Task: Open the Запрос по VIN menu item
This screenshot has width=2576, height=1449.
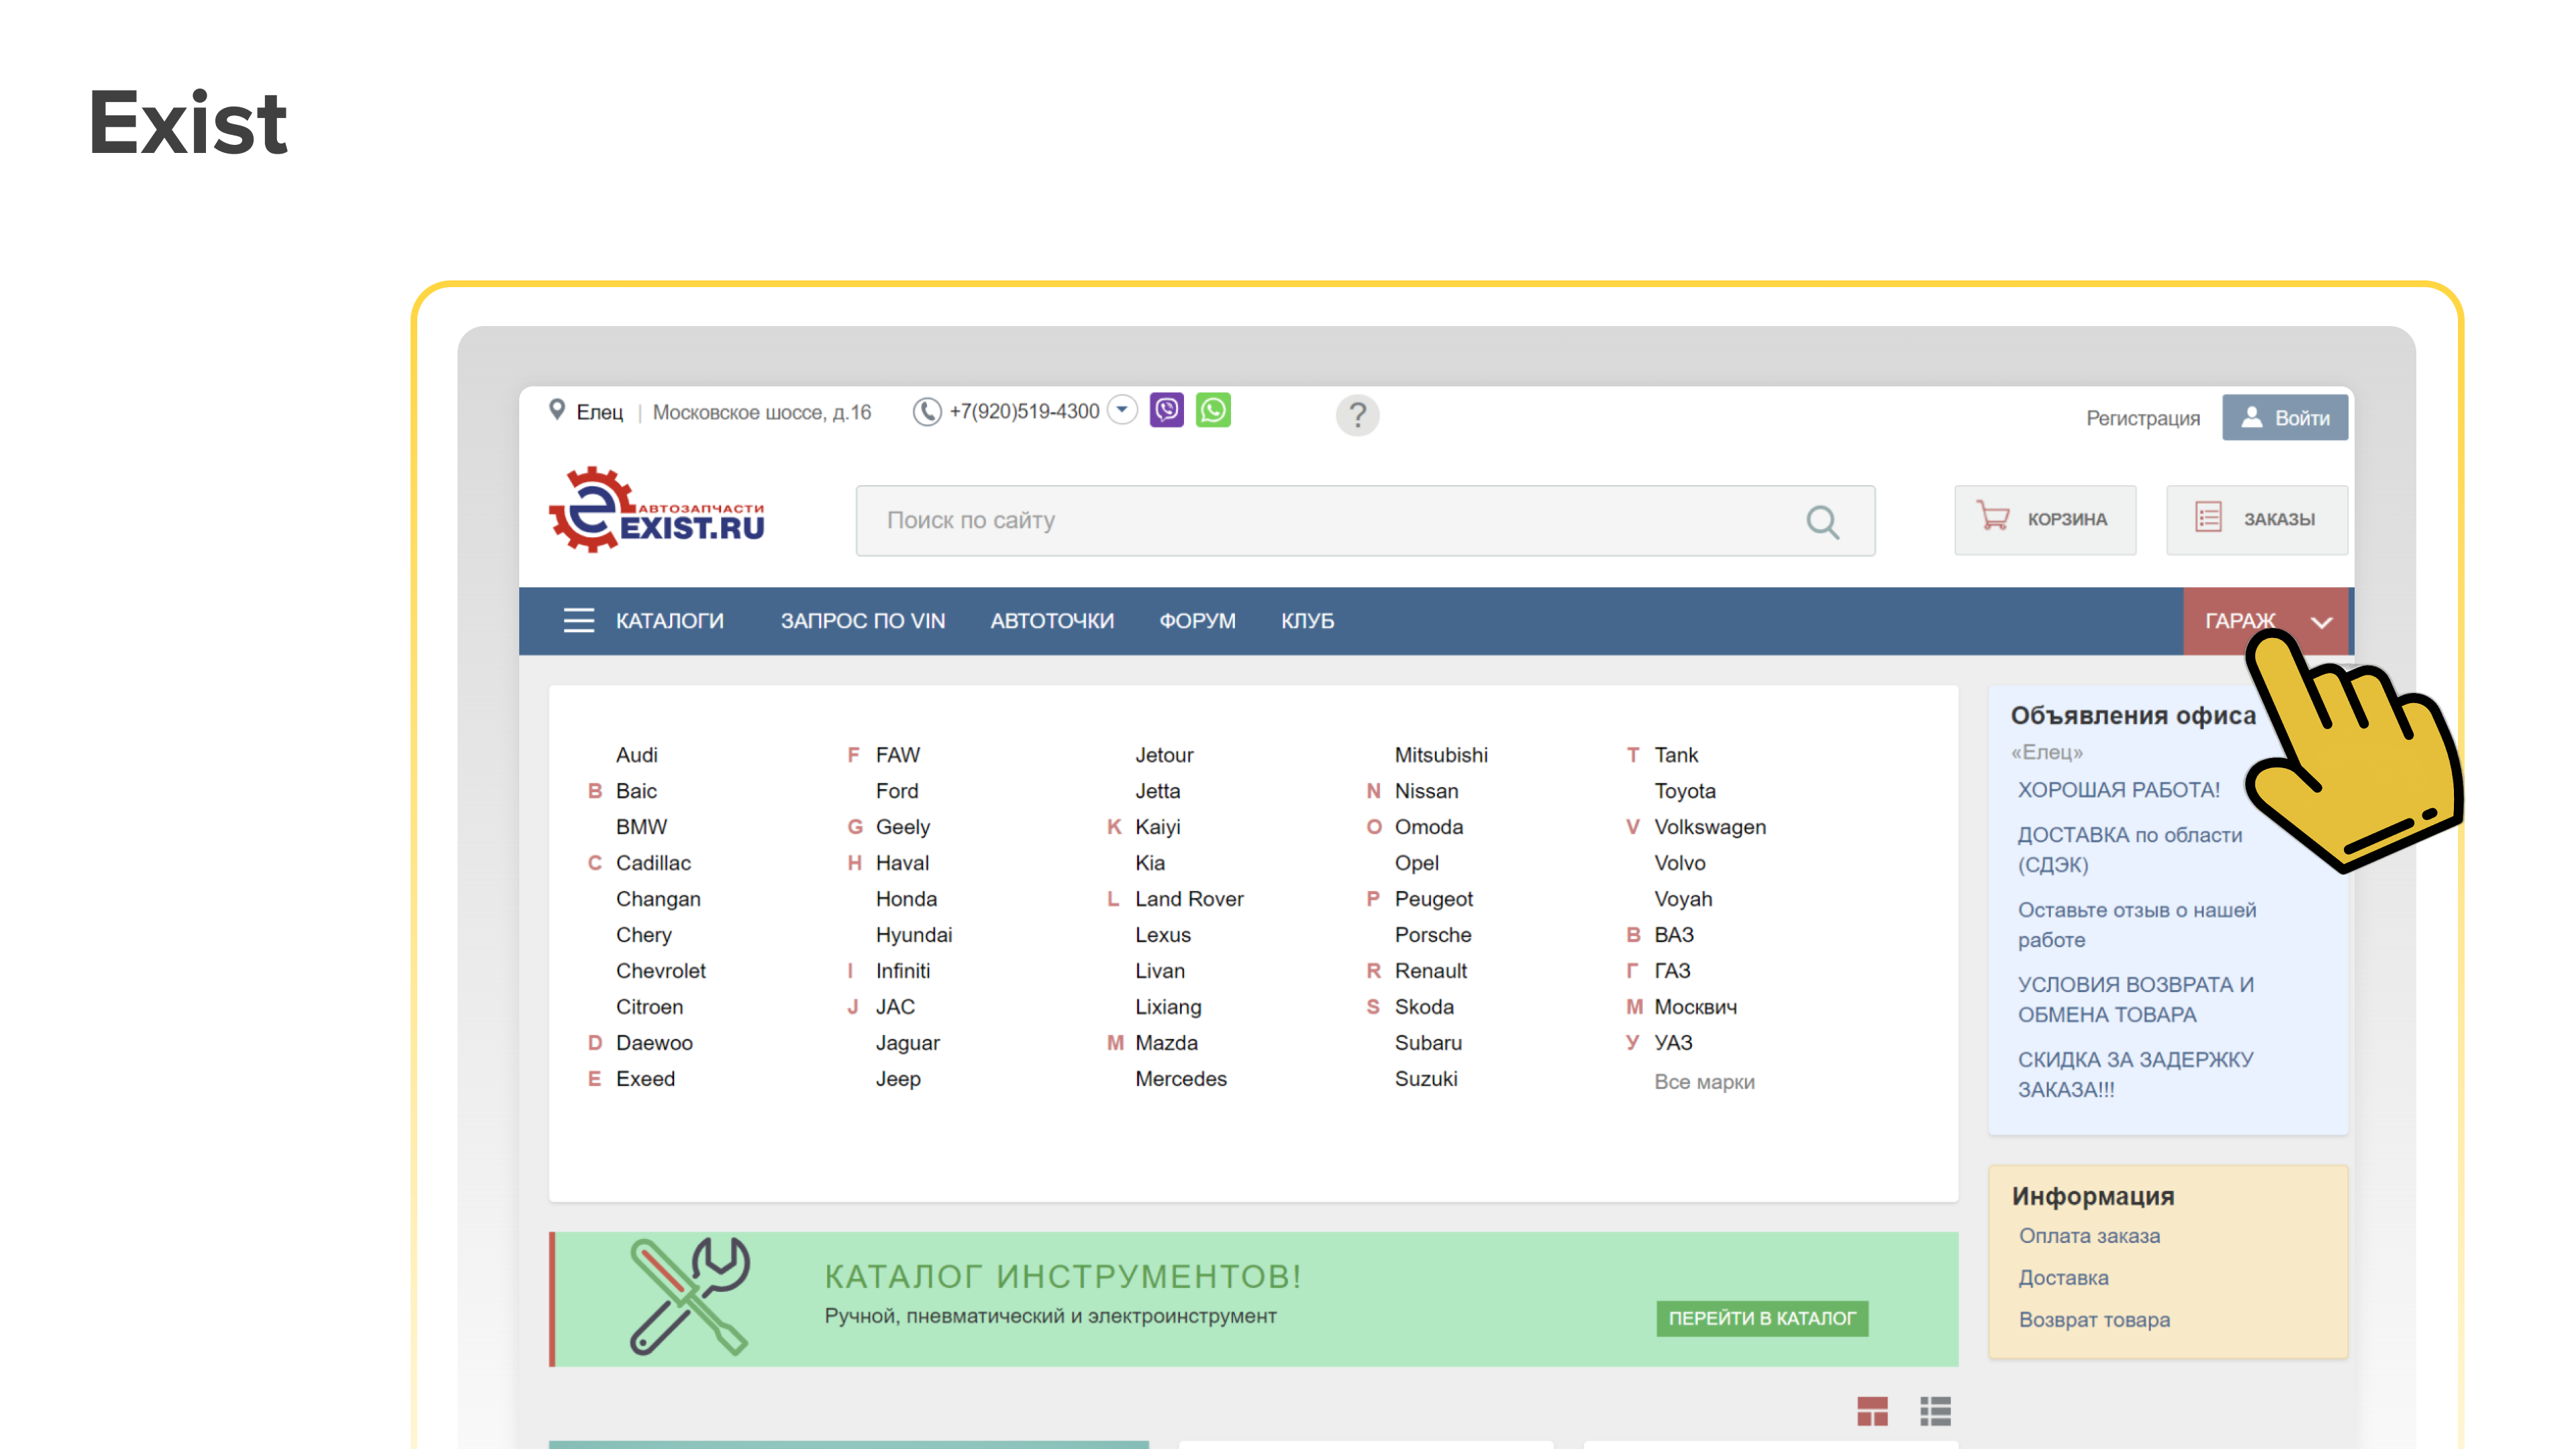Action: click(x=862, y=621)
